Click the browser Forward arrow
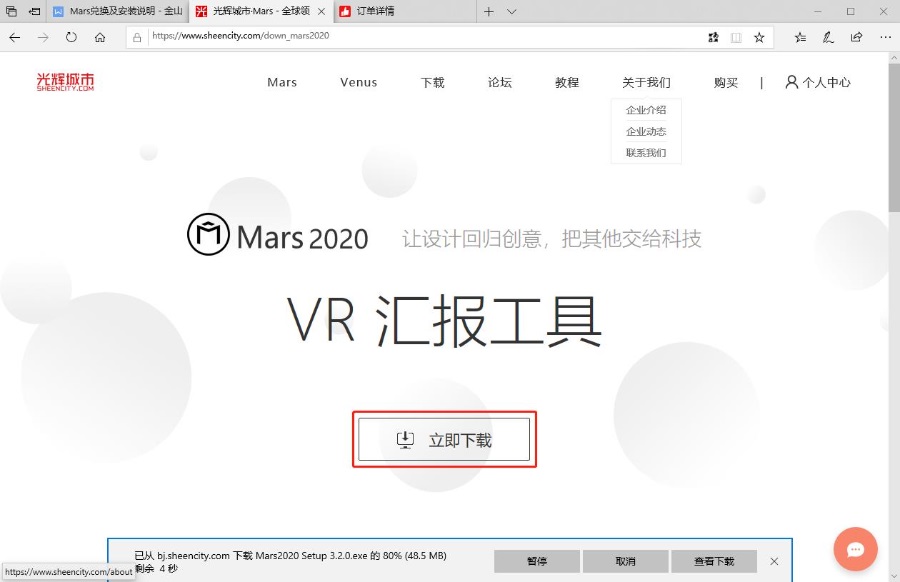The height and width of the screenshot is (582, 900). coord(43,37)
